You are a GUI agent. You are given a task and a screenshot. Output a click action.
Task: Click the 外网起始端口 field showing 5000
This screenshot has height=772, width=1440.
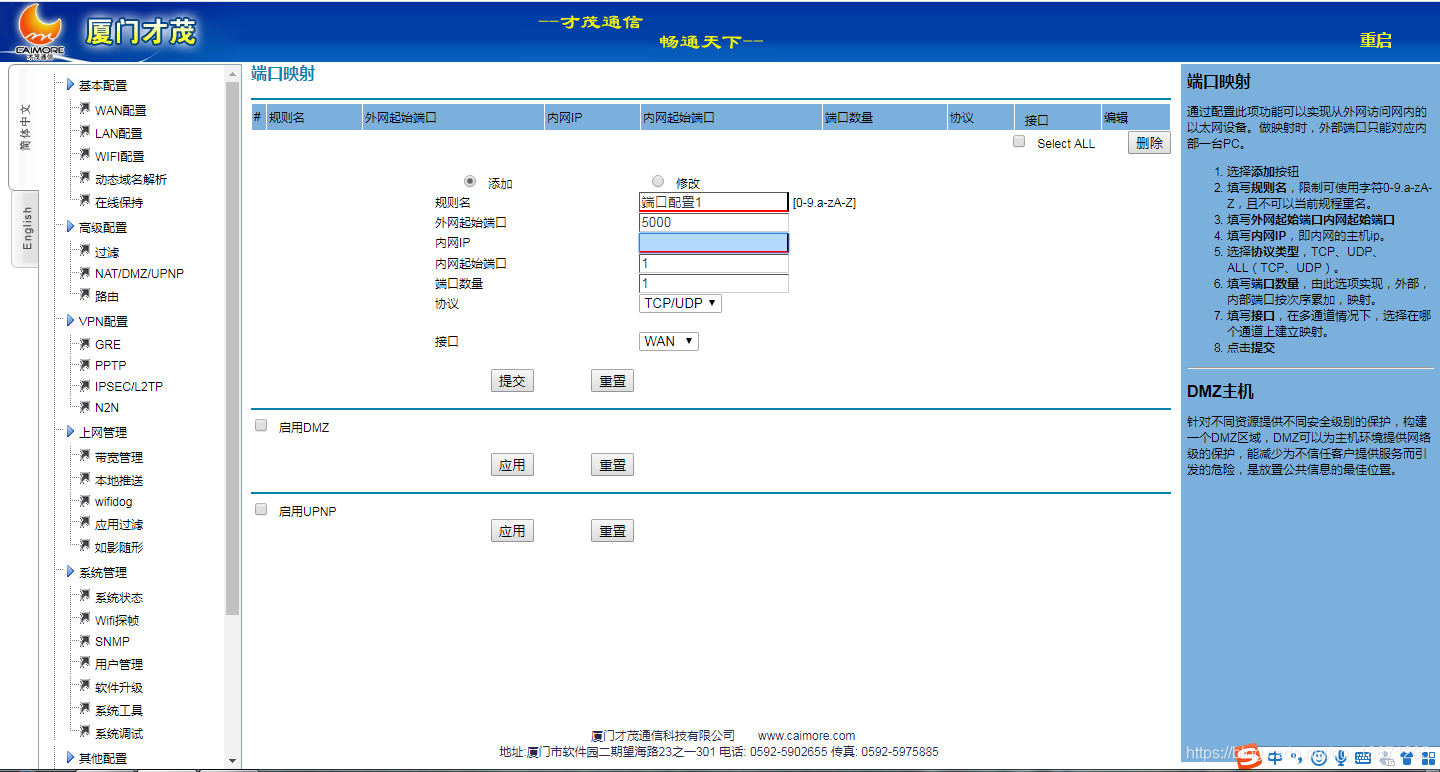coord(713,222)
